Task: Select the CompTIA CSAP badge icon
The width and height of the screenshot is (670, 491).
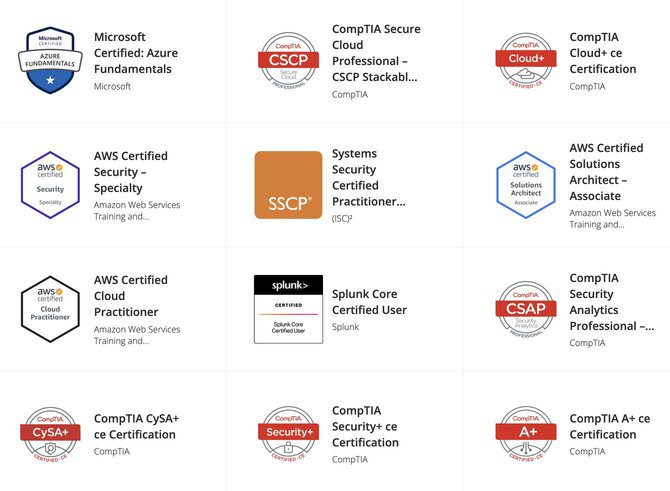Action: tap(526, 309)
